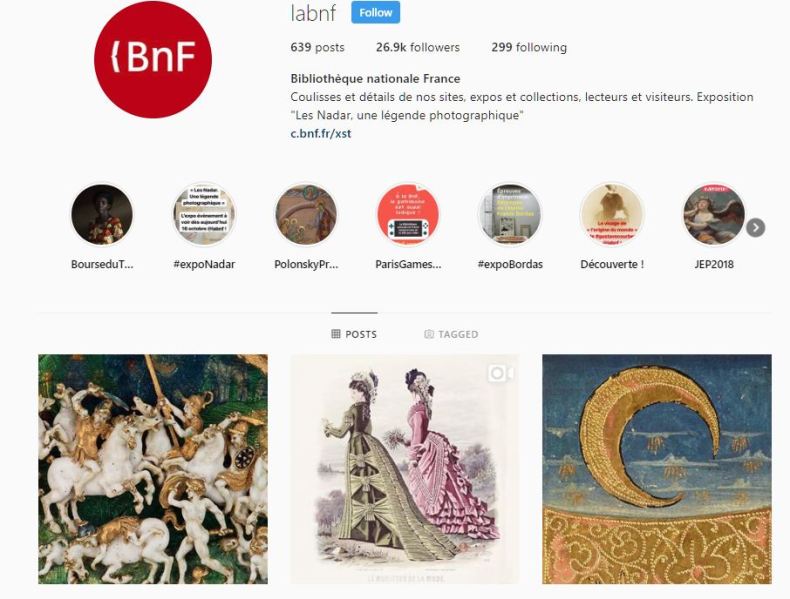790x599 pixels.
Task: Open the Victorian fashion plate post
Action: coord(405,469)
